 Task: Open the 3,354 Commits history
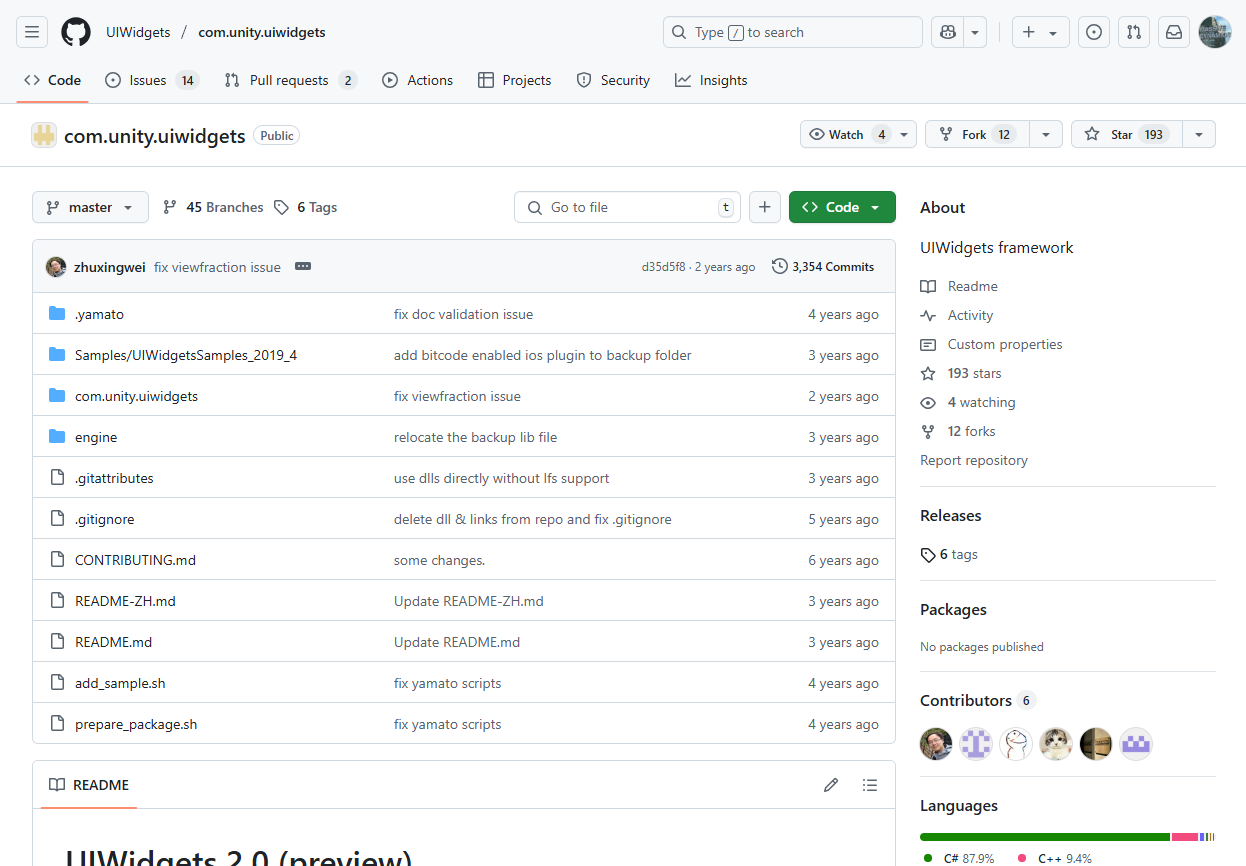[823, 267]
